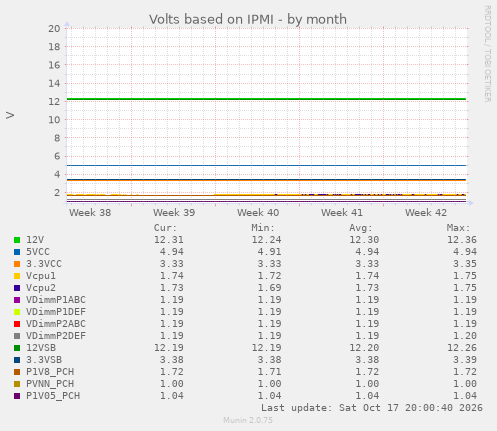The width and height of the screenshot is (497, 431).
Task: Click the Week 40 axis label
Action: point(258,213)
